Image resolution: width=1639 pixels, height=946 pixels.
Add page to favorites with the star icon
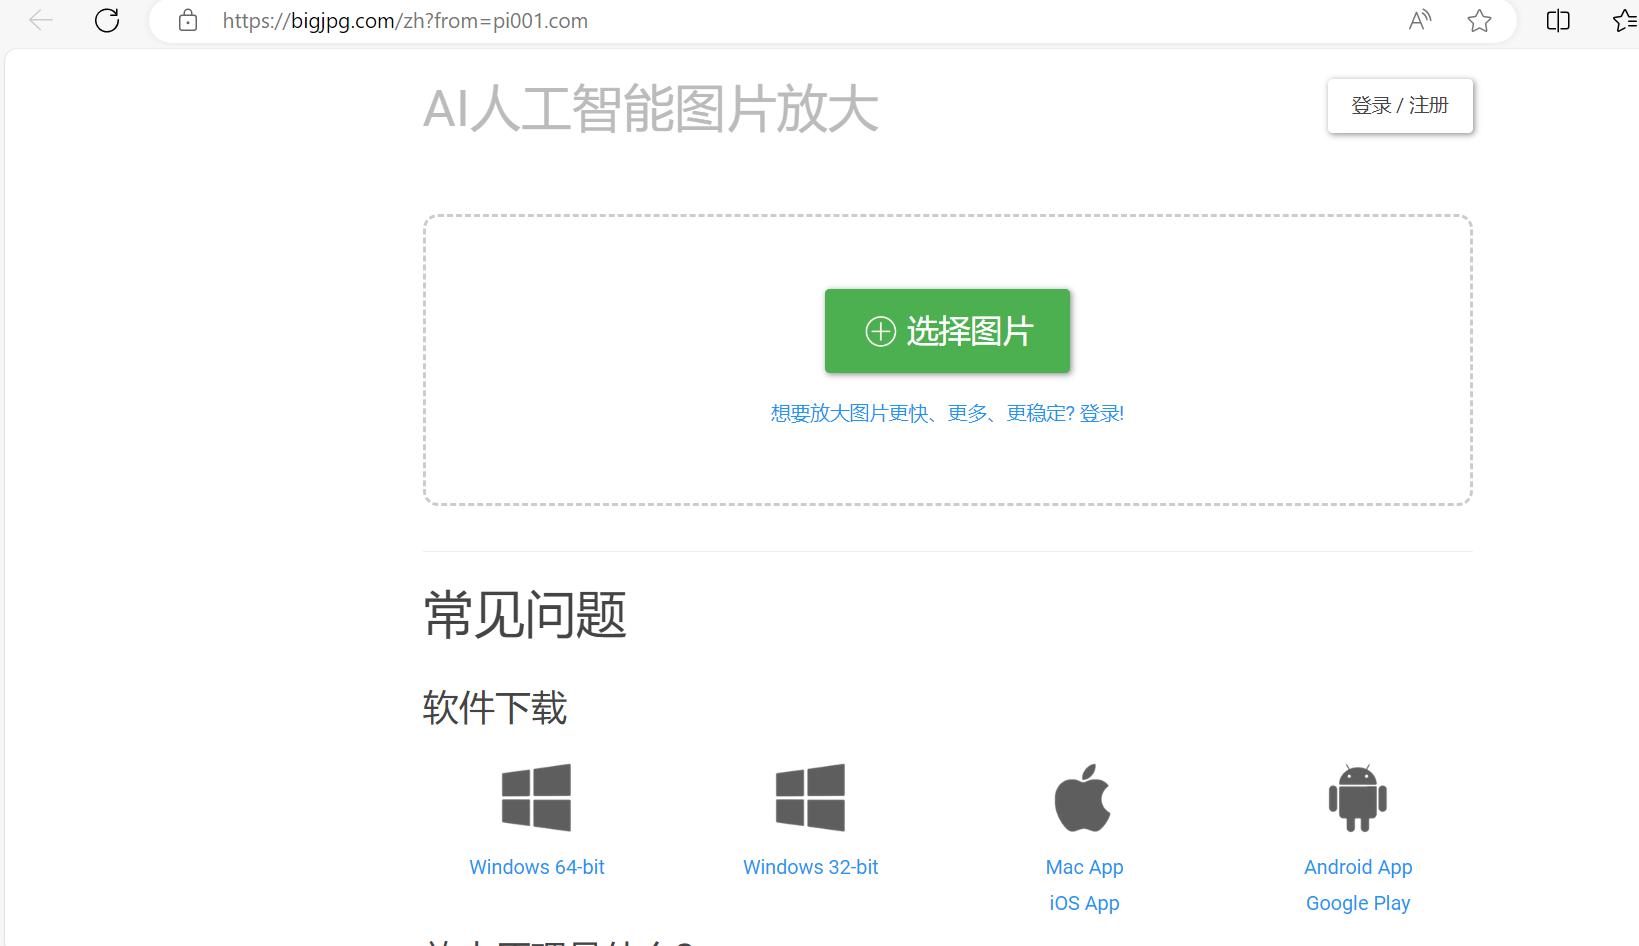pyautogui.click(x=1480, y=20)
